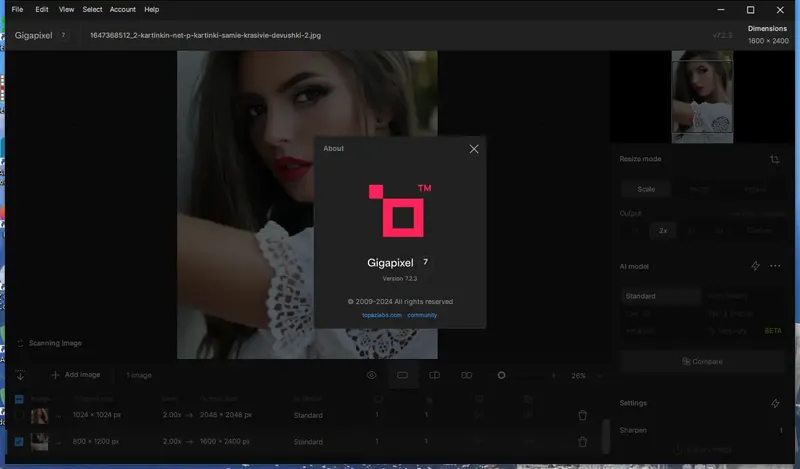Screen dimensions: 800x469
Task: Click the navigator thumbnail preview
Action: (702, 96)
